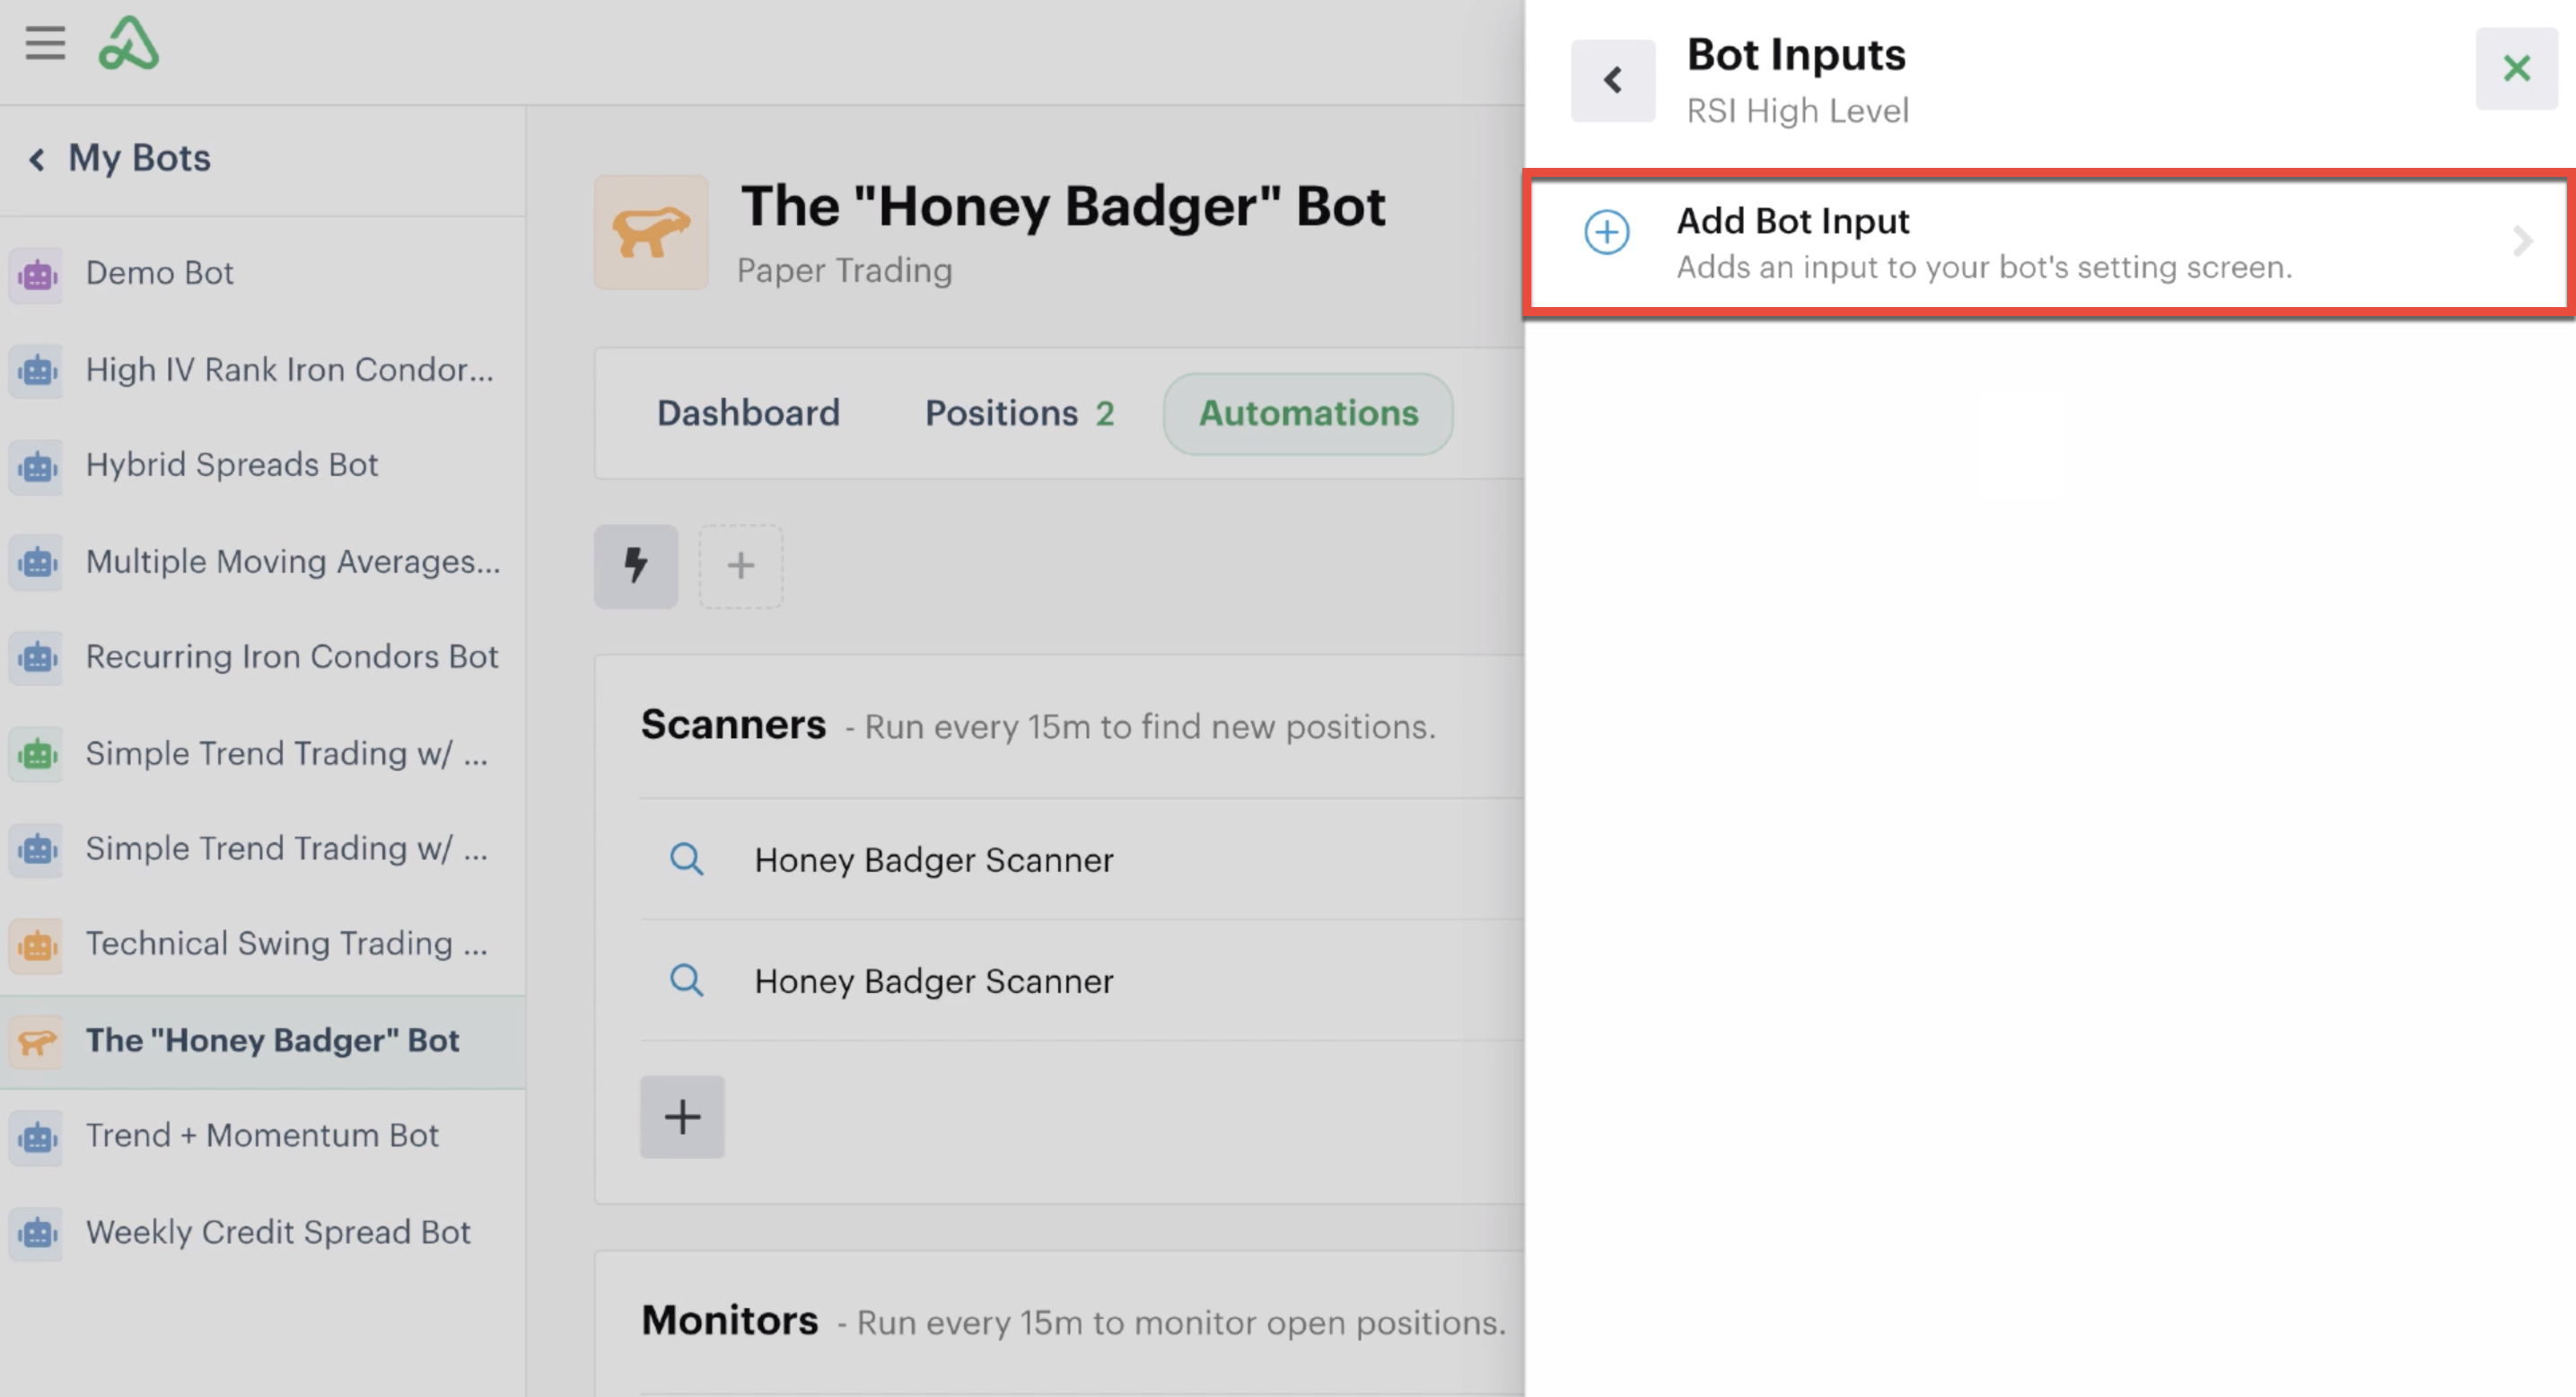Click the Multiple Moving Averages robot icon
The image size is (2576, 1397).
37,562
